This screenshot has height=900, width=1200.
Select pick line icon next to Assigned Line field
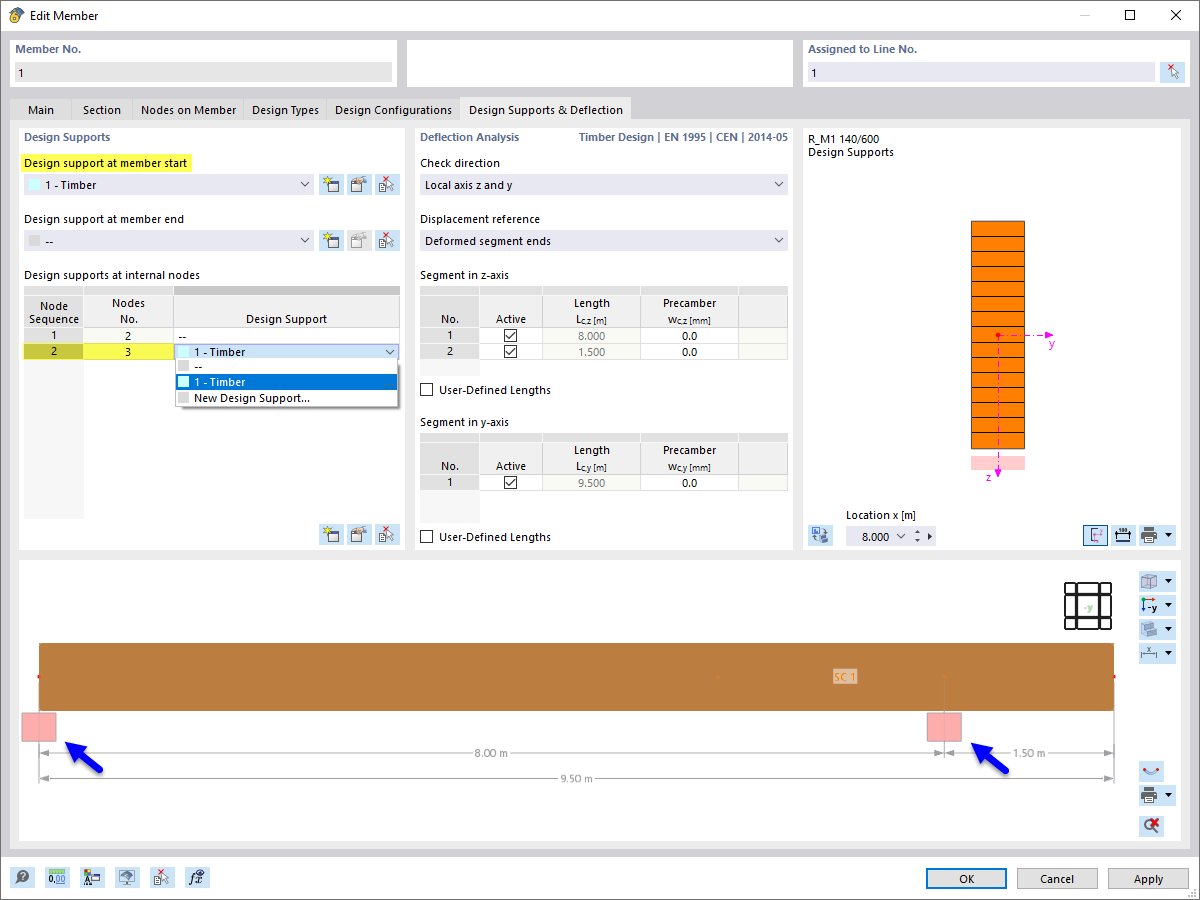[x=1172, y=72]
